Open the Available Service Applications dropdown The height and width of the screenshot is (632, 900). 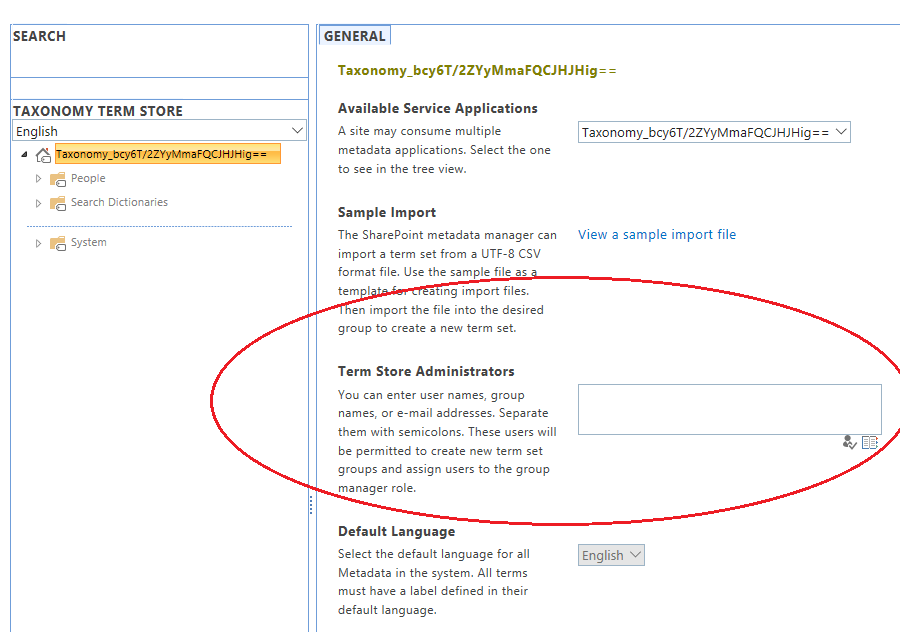pyautogui.click(x=714, y=133)
